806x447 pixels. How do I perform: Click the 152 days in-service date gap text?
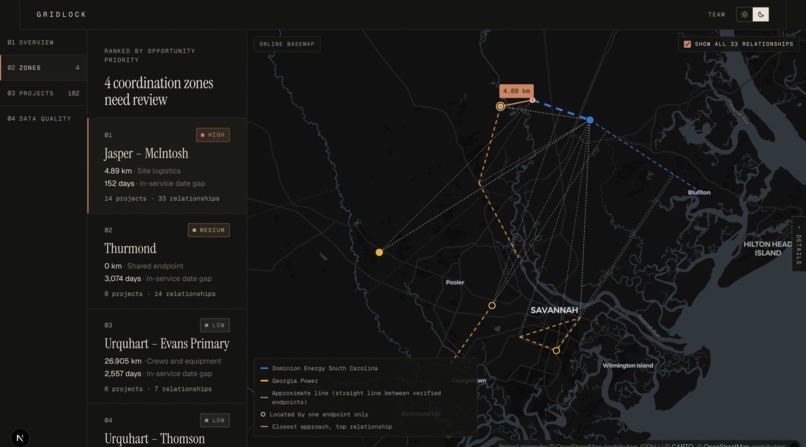pos(155,183)
